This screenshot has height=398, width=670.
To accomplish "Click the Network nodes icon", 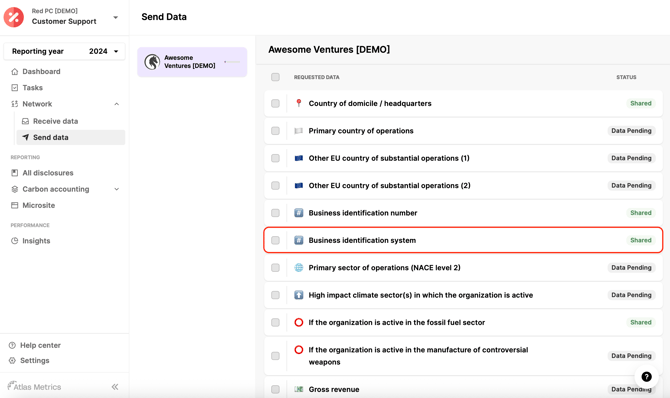I will click(x=15, y=104).
